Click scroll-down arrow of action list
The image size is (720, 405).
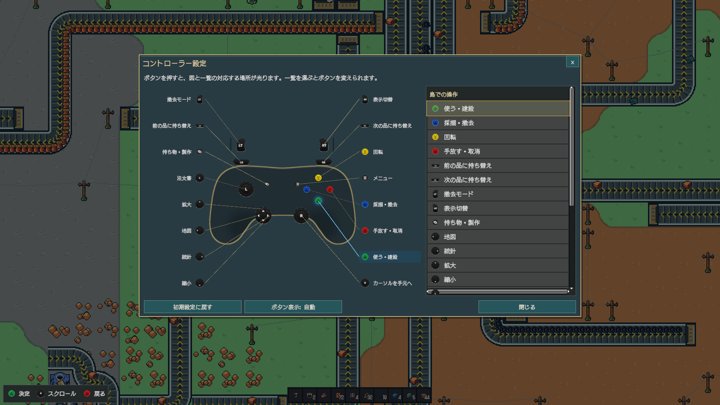pos(571,288)
